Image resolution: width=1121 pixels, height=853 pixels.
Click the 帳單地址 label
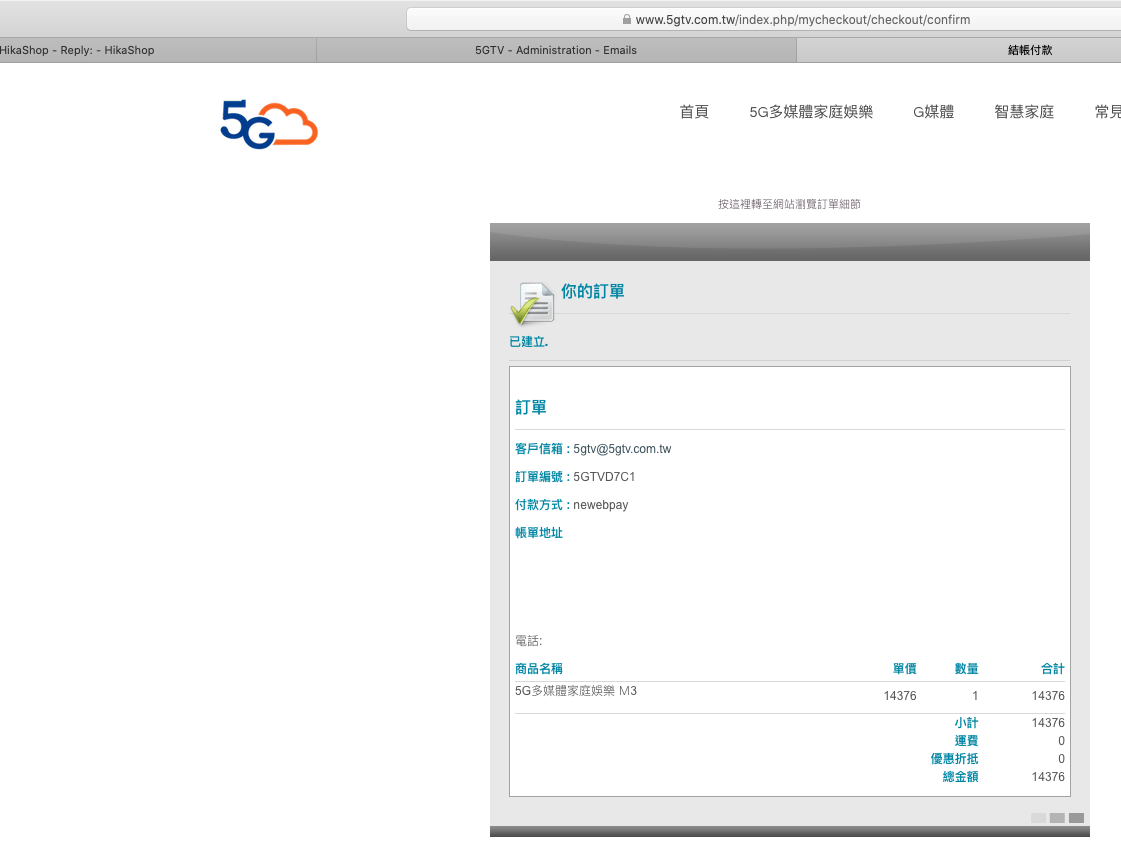[538, 533]
